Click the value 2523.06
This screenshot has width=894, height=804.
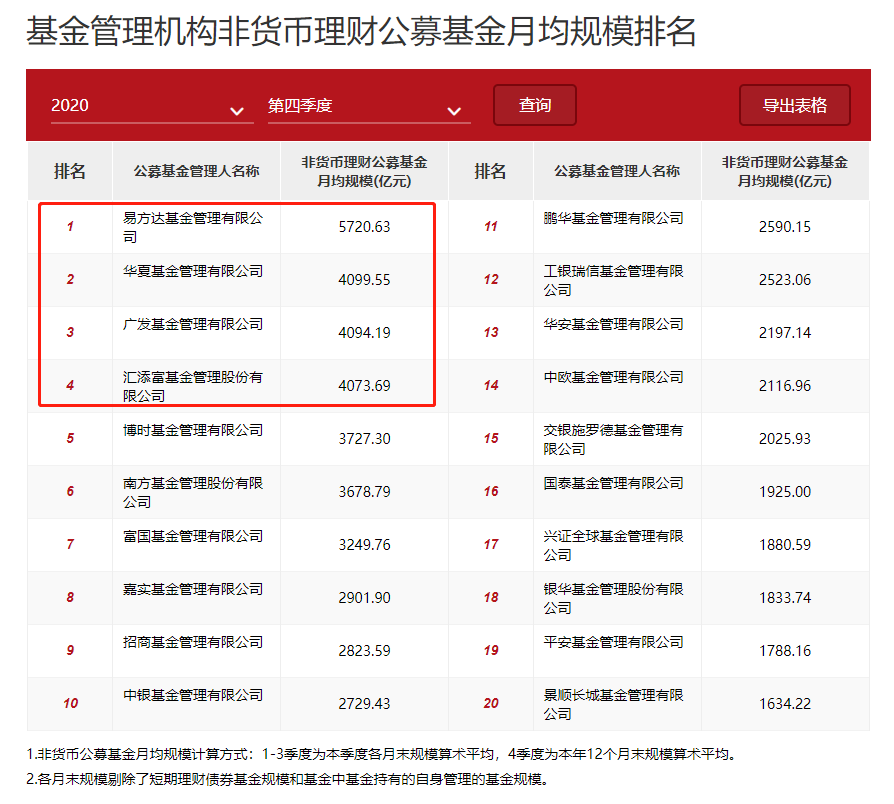click(785, 280)
